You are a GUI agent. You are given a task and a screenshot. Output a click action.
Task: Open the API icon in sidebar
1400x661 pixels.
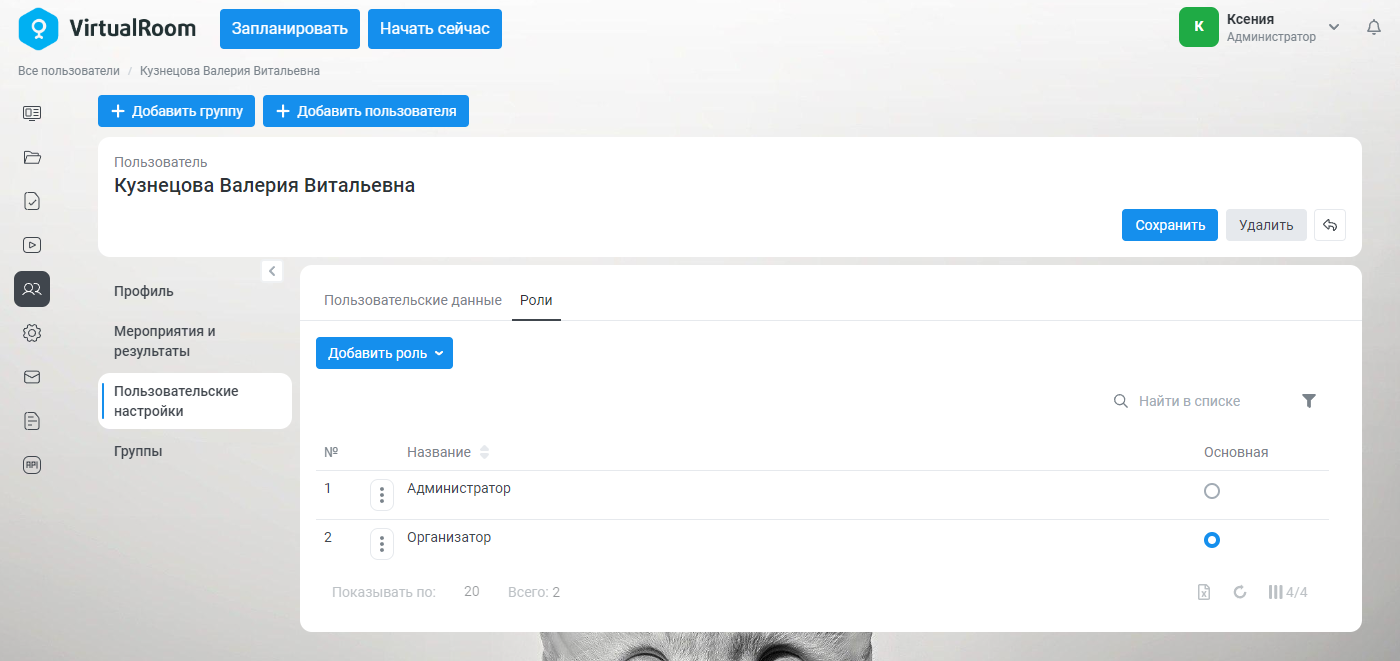[x=32, y=465]
